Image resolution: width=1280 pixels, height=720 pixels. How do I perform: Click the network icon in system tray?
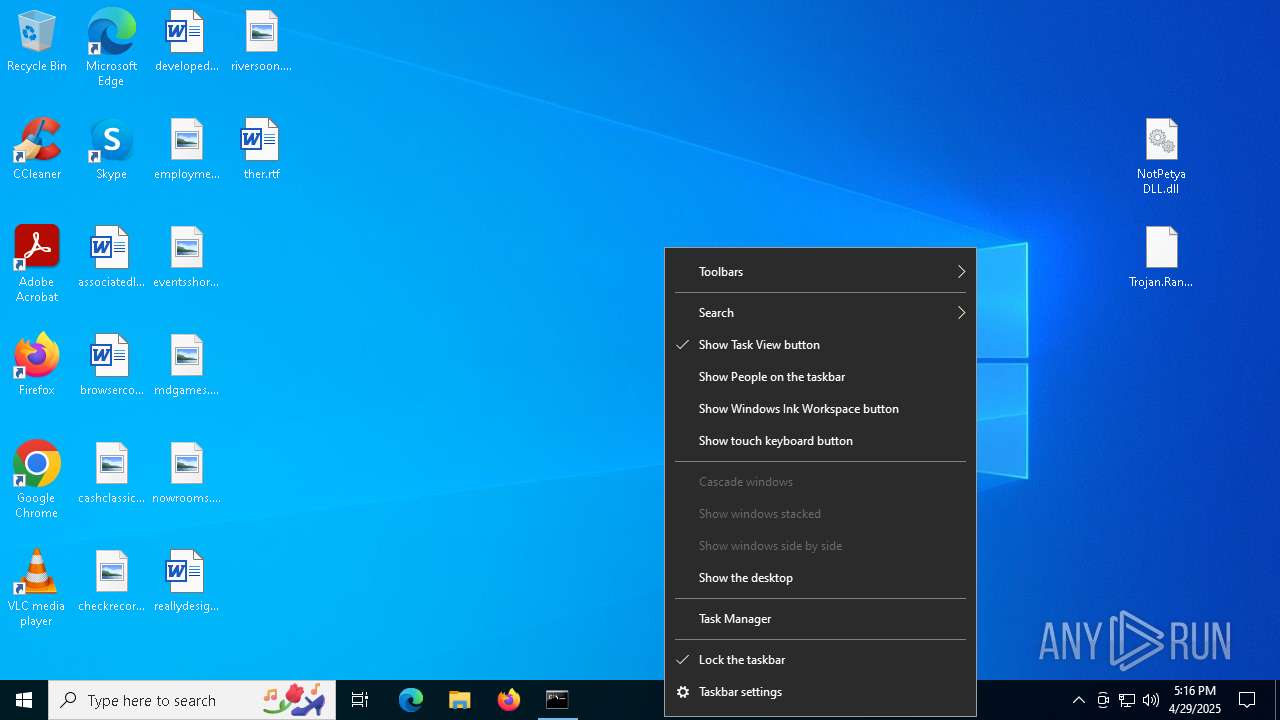click(1127, 700)
